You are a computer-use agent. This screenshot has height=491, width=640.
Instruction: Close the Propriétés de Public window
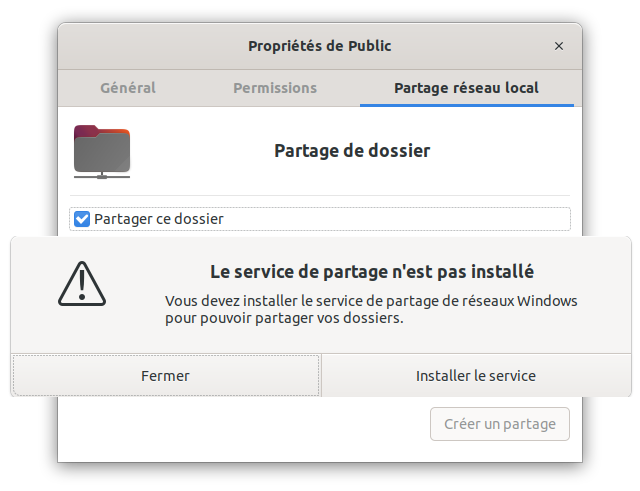tap(559, 46)
